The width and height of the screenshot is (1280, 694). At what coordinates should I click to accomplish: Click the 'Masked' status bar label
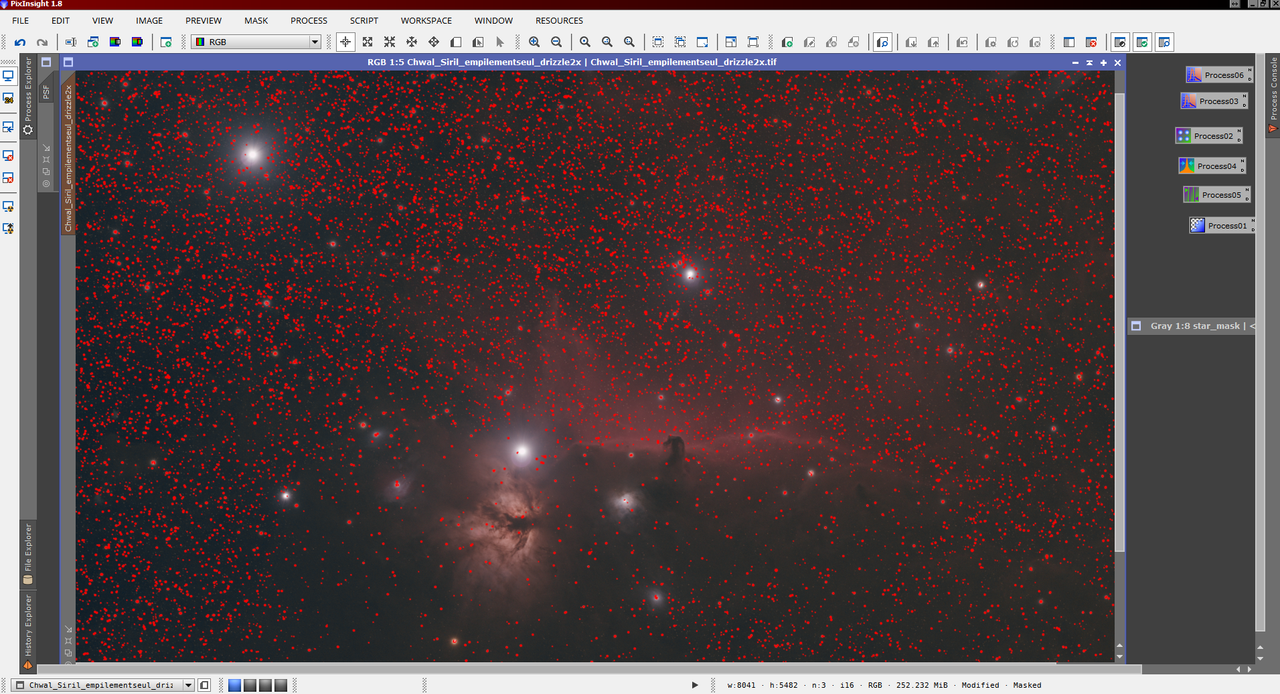pyautogui.click(x=1026, y=685)
